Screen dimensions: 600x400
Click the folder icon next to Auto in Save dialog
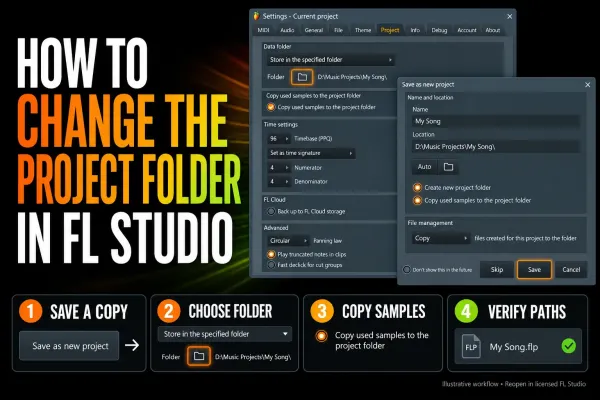click(448, 167)
